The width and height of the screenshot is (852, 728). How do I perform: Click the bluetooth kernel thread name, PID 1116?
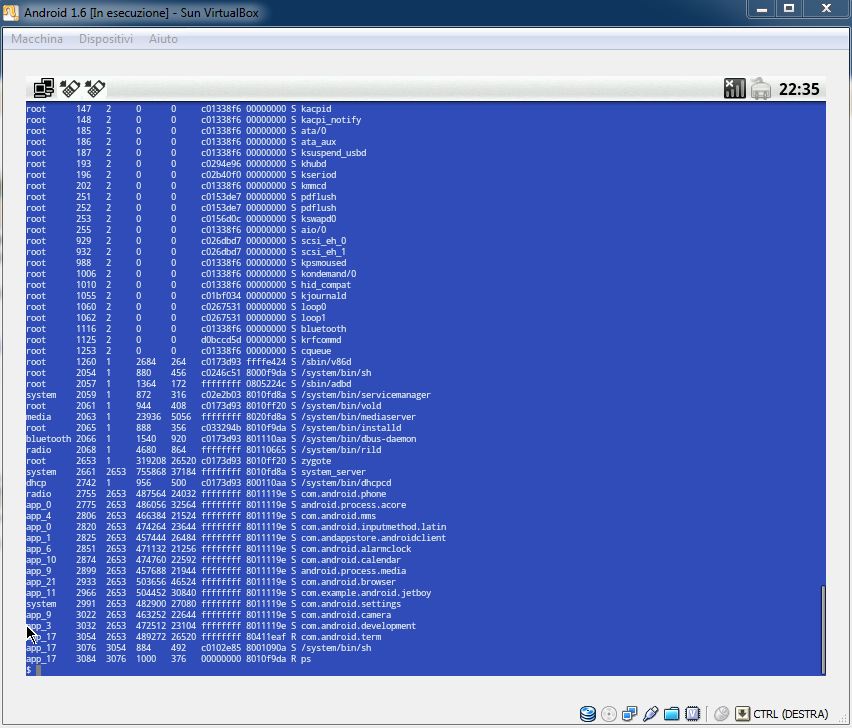pyautogui.click(x=323, y=329)
